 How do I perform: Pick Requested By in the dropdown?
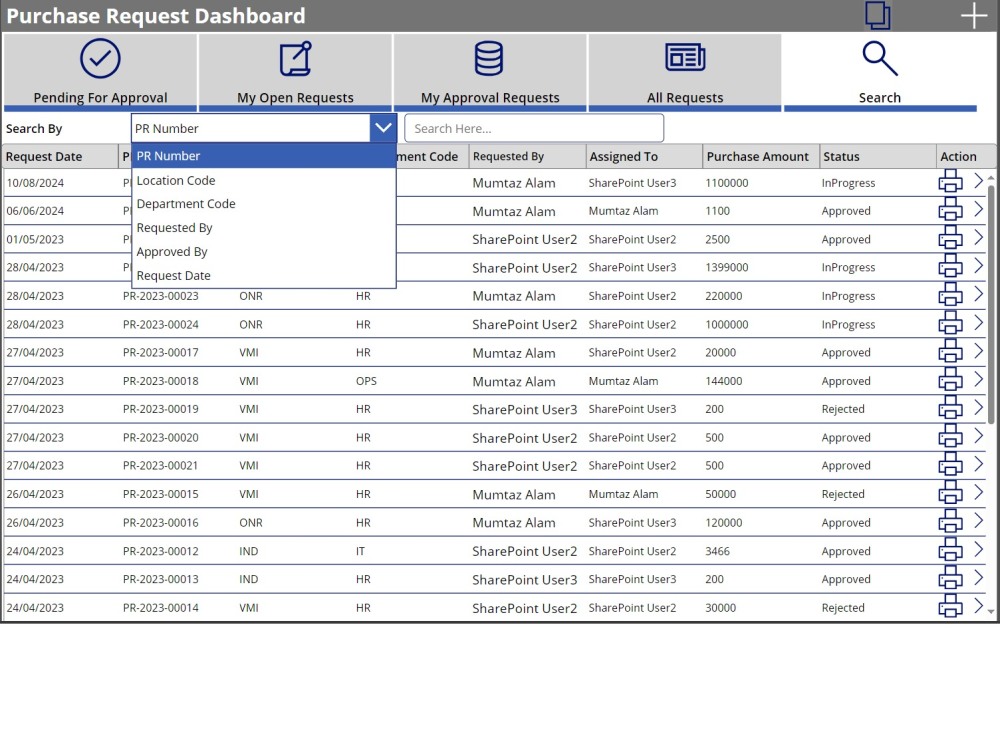tap(264, 228)
